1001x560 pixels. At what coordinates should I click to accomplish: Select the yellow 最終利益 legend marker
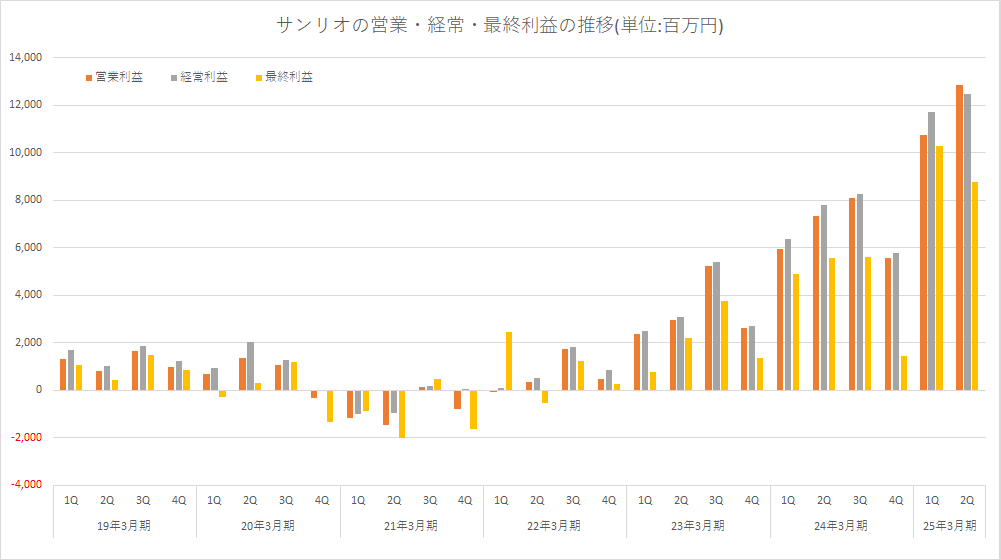pyautogui.click(x=259, y=77)
